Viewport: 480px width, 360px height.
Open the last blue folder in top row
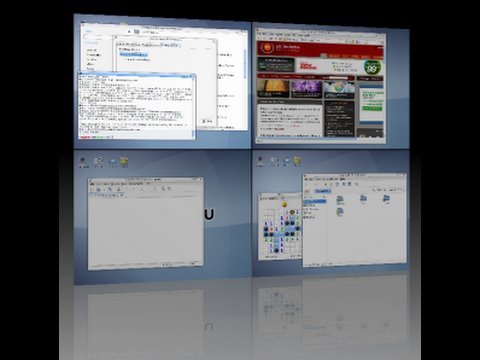pyautogui.click(x=386, y=199)
